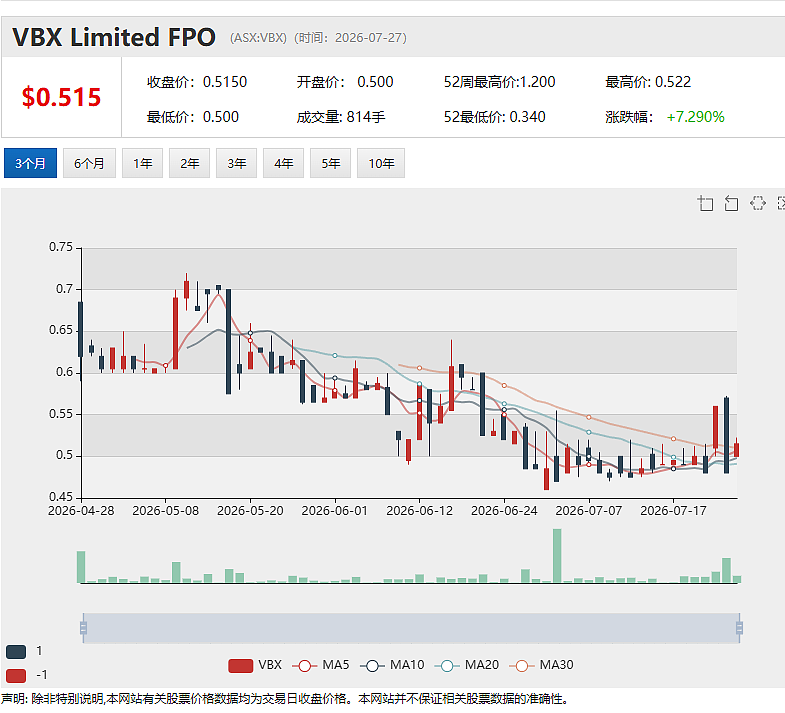Click the right handle of the zoom slider

pos(739,628)
